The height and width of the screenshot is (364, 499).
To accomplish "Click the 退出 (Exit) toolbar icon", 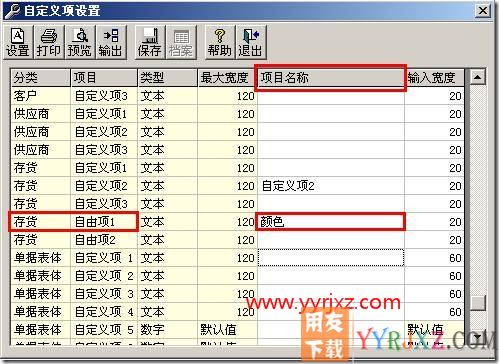I will [x=250, y=43].
